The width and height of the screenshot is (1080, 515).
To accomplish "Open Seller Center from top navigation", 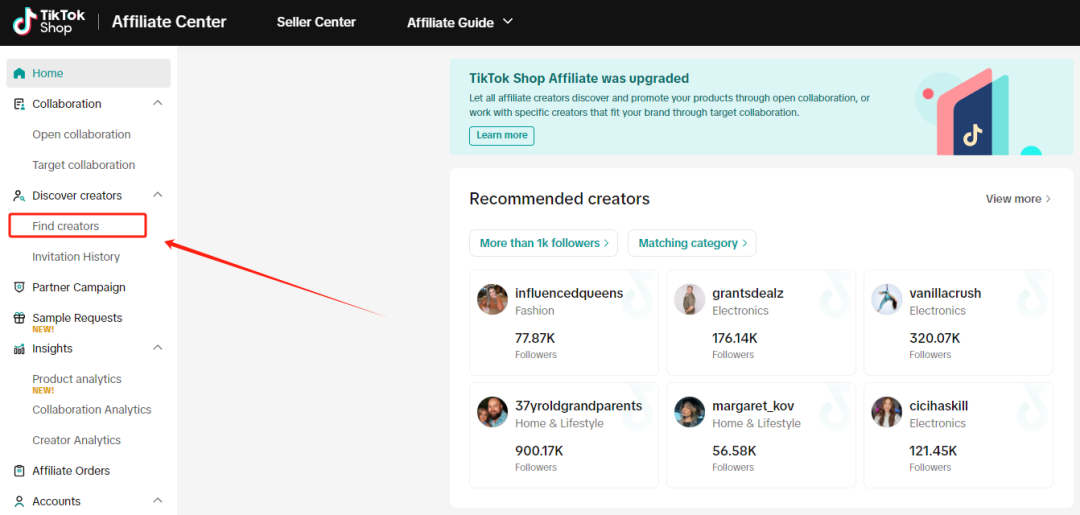I will (316, 22).
